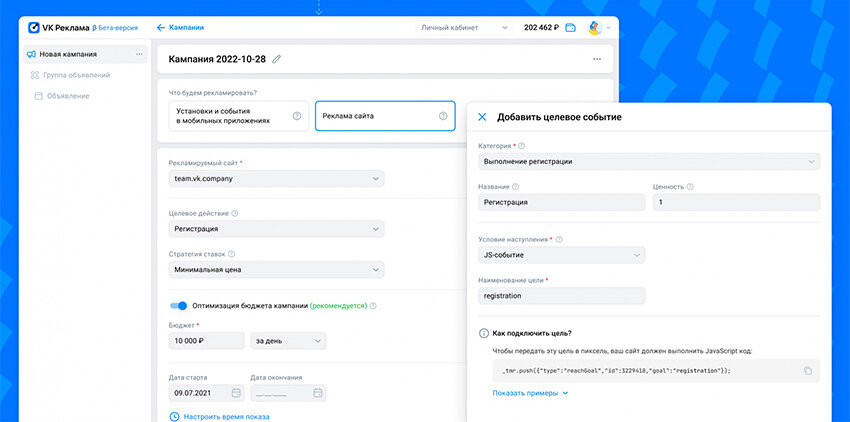850x422 pixels.
Task: Choose the Реклама сайта option
Action: 385,116
